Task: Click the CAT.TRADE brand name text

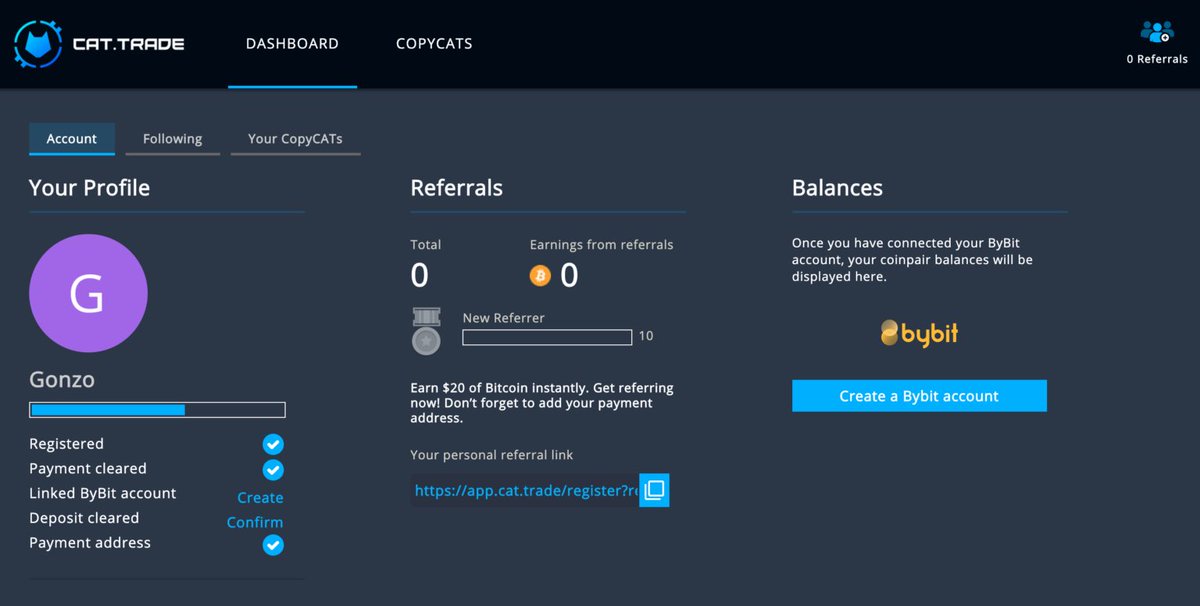Action: click(128, 44)
